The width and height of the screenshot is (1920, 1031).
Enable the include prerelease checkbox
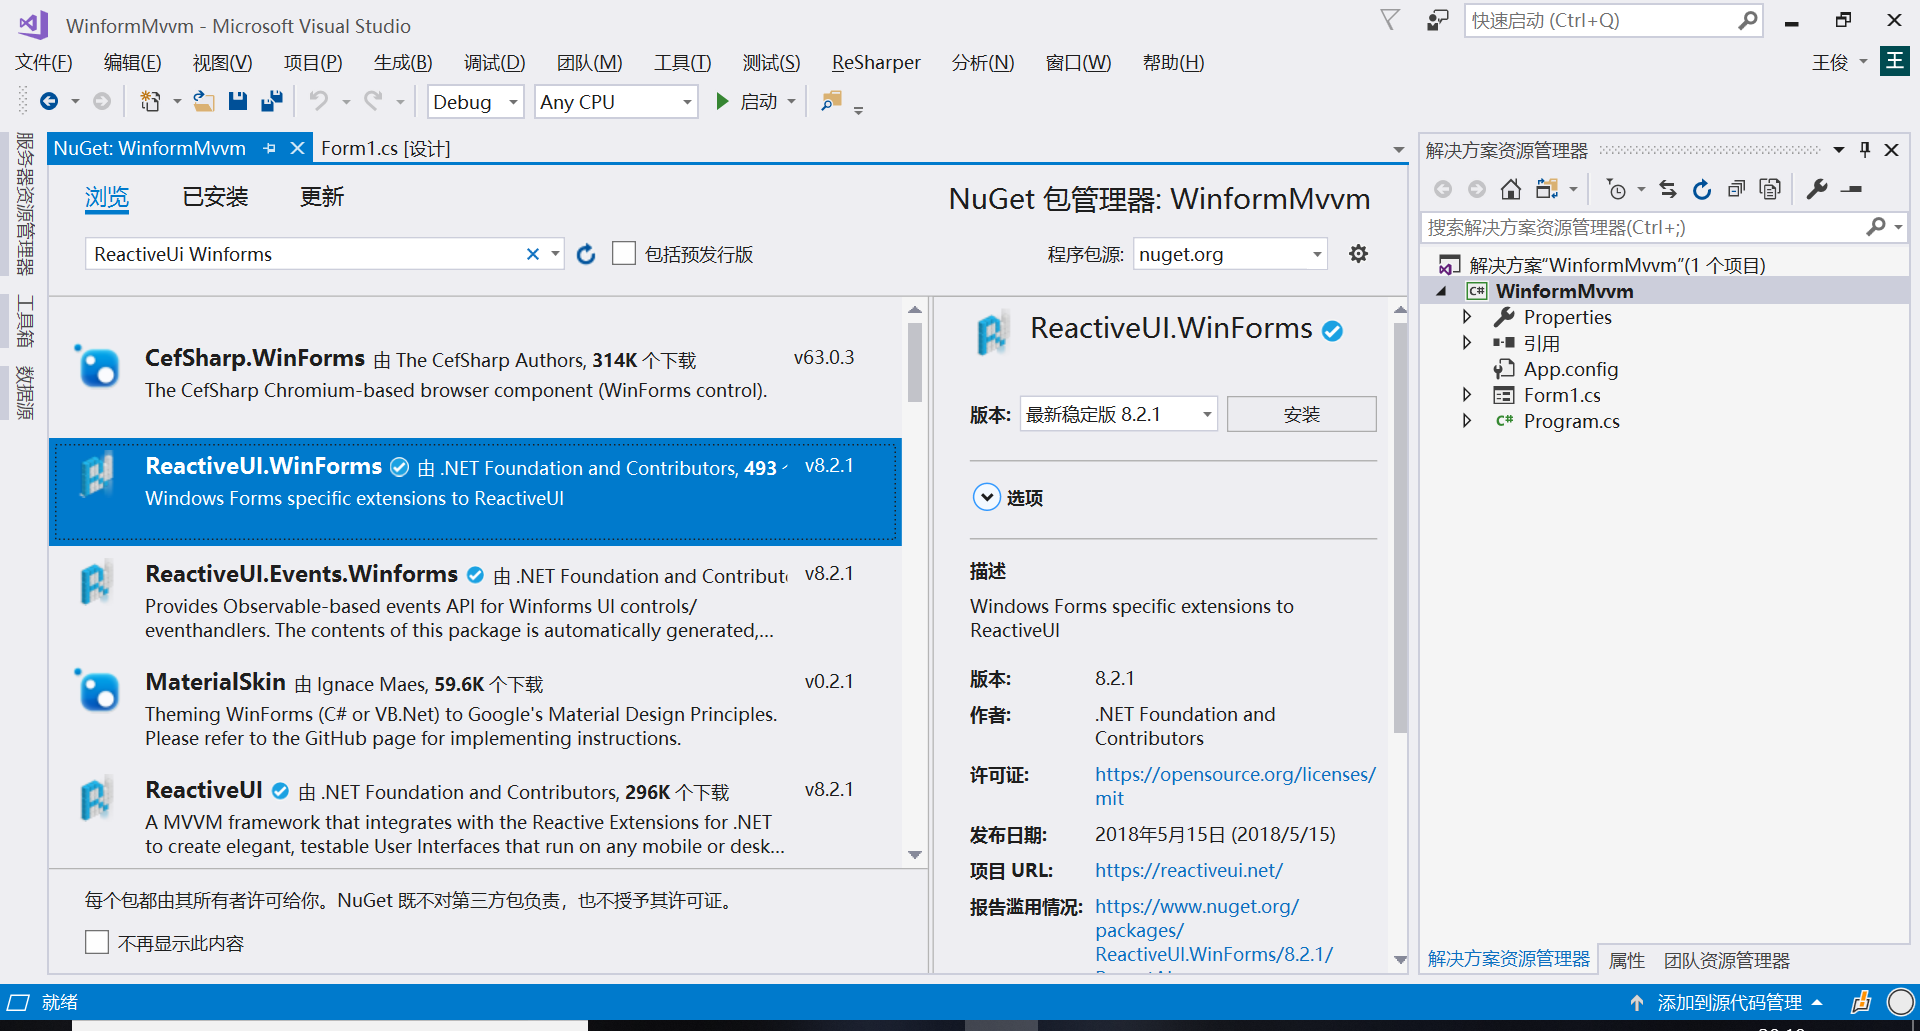(624, 254)
